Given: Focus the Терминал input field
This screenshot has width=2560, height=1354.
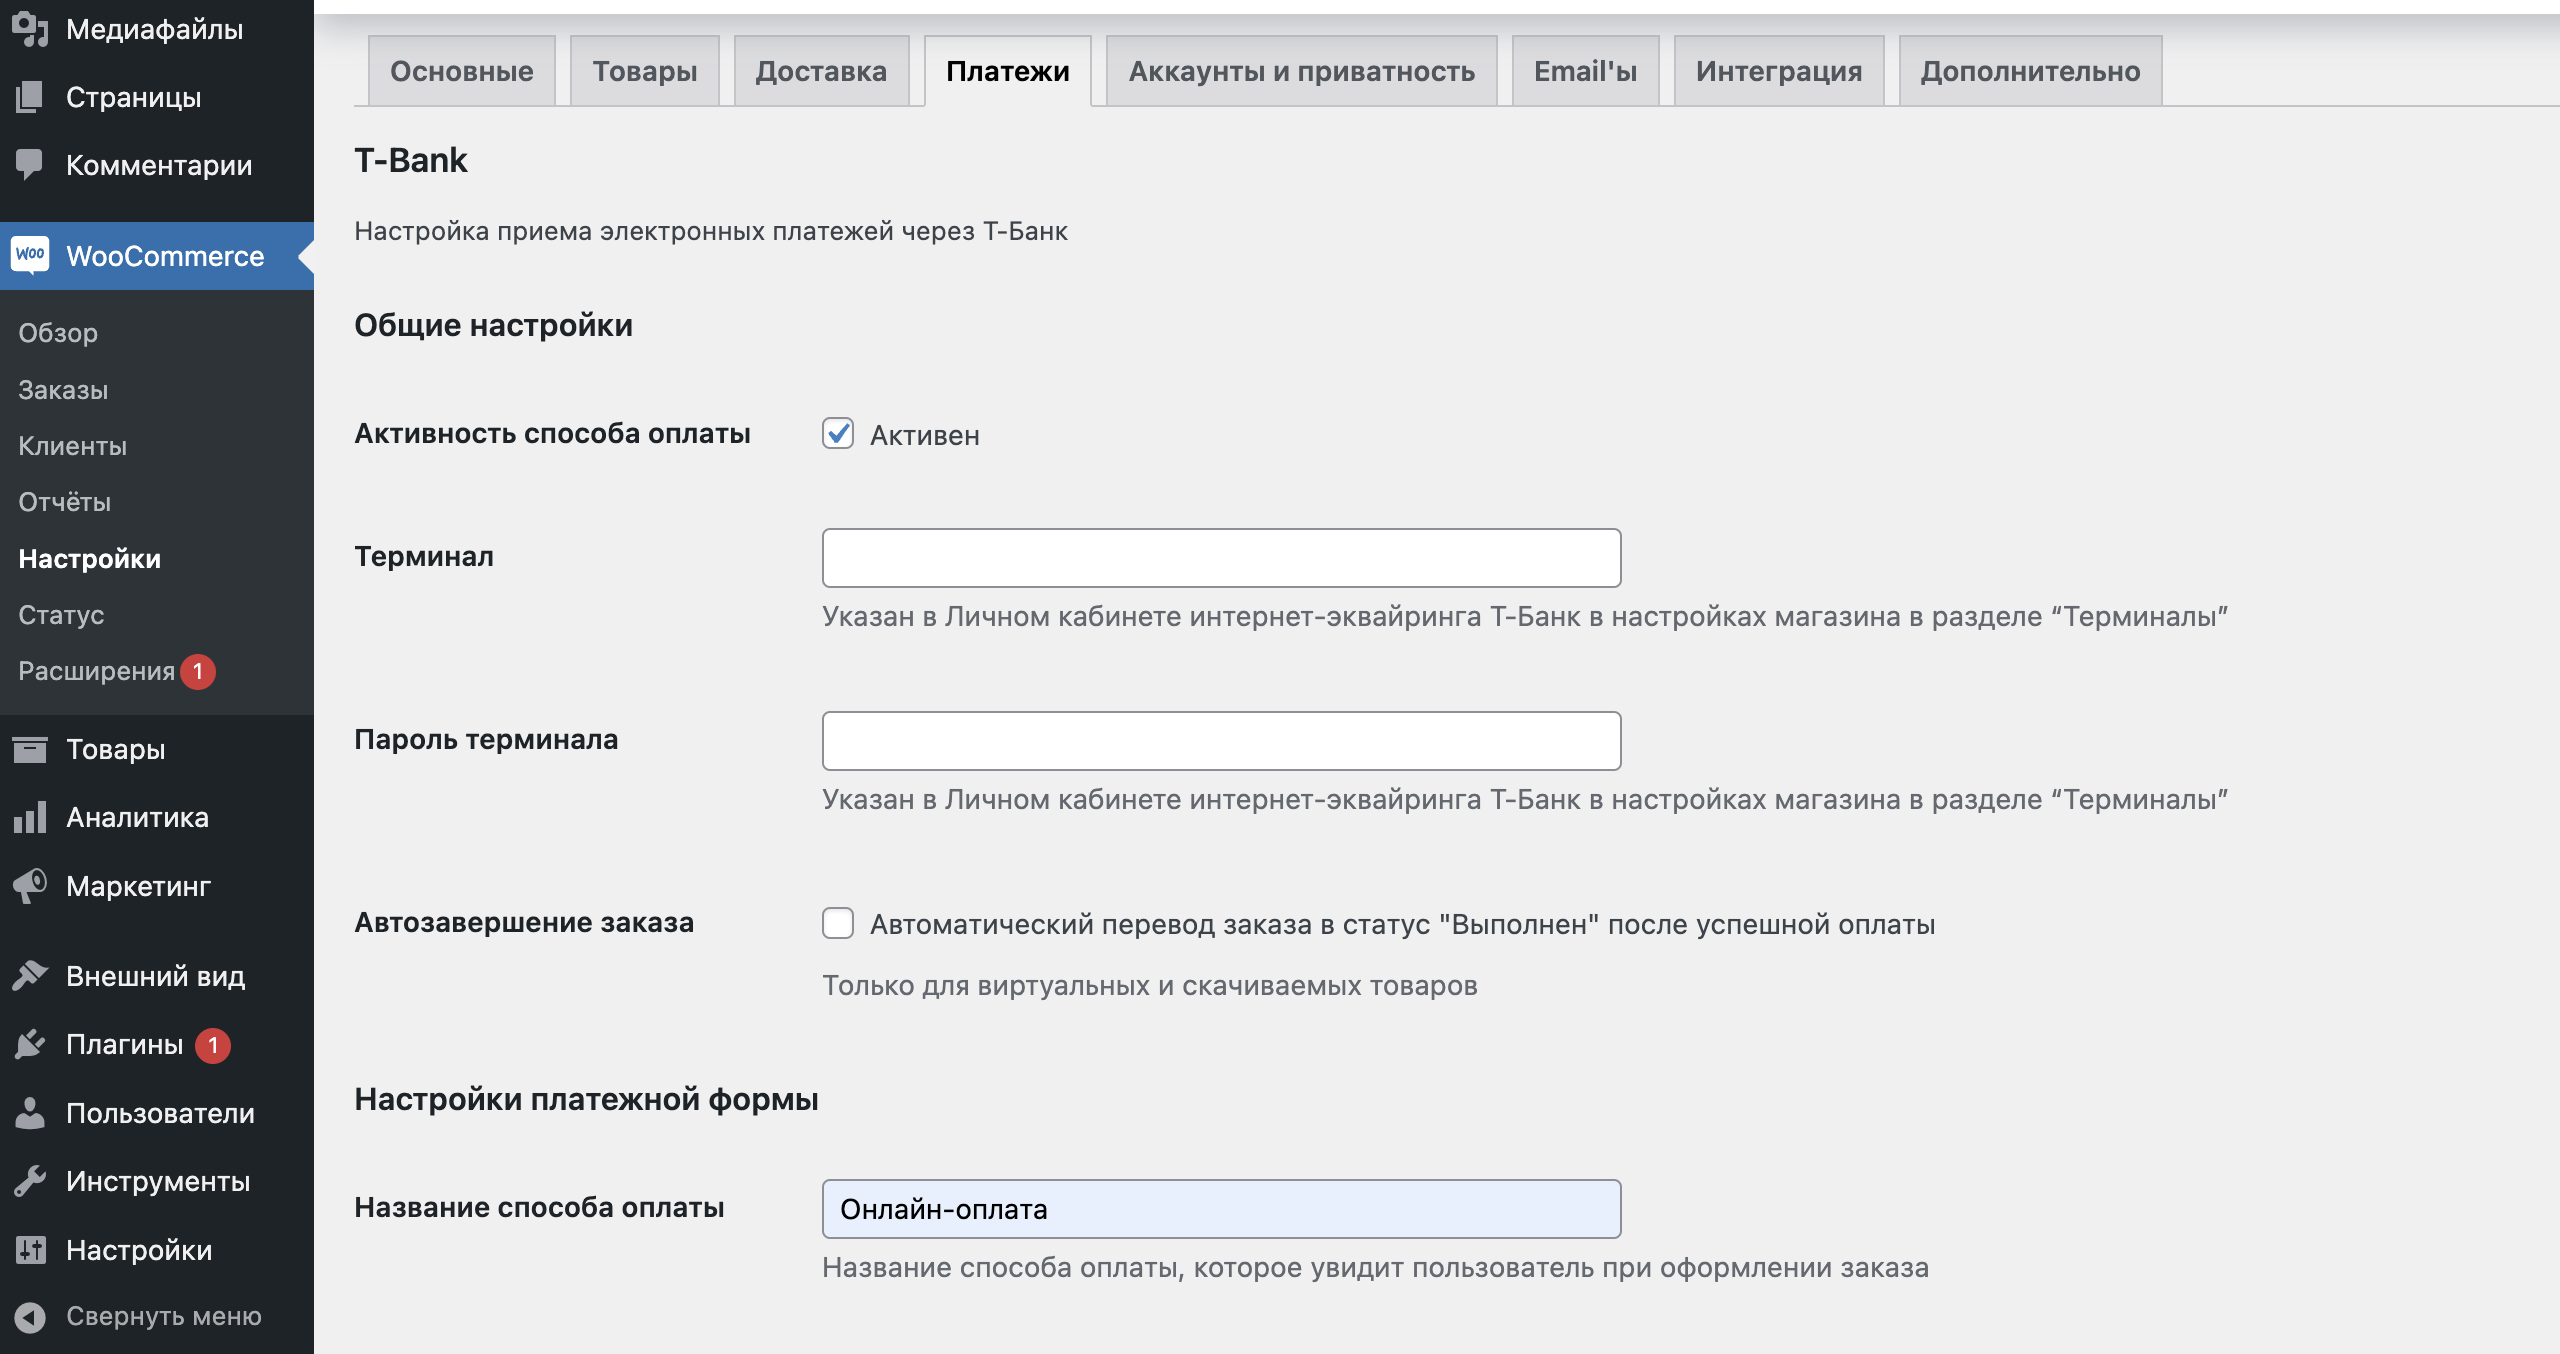Looking at the screenshot, I should click(1221, 558).
